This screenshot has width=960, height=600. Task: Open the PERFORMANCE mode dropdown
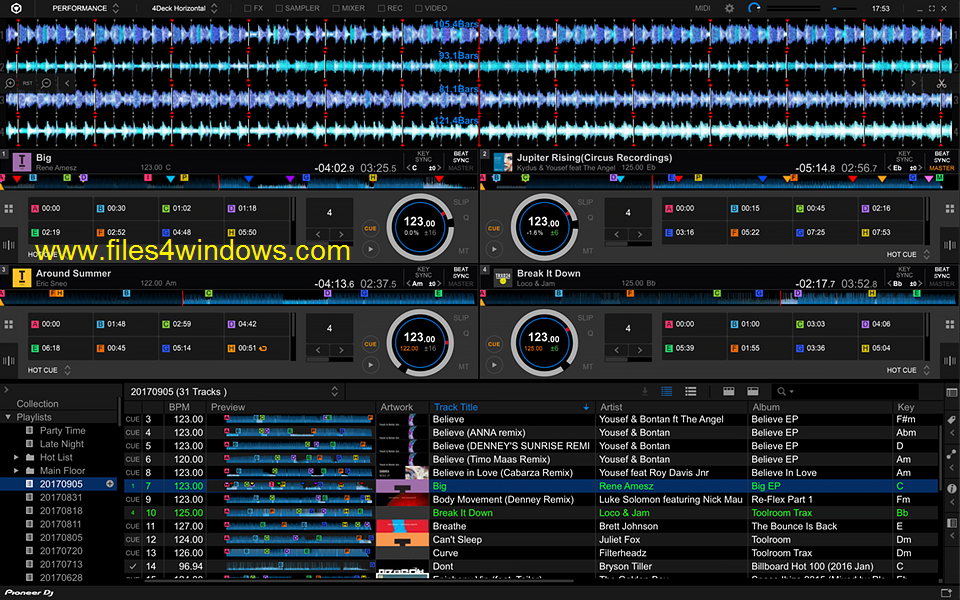click(x=86, y=9)
